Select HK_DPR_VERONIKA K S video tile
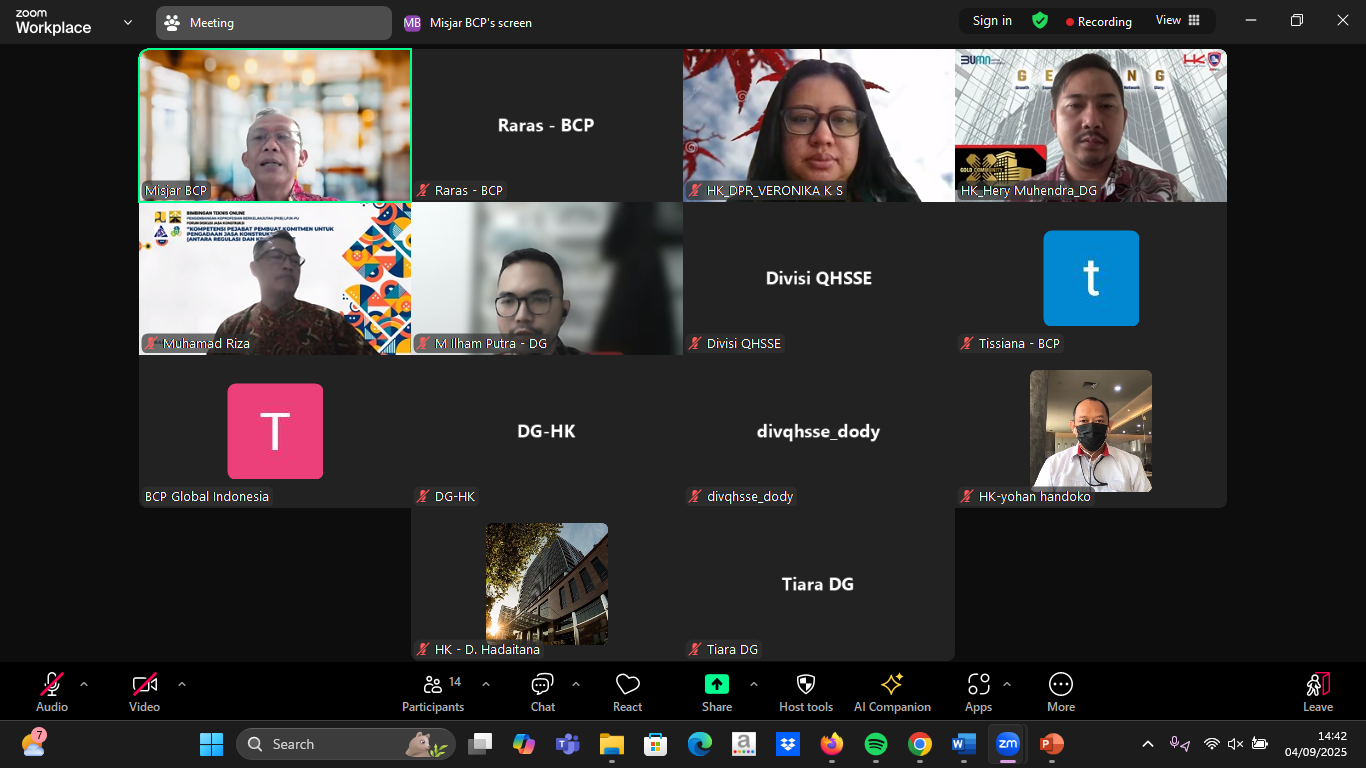This screenshot has height=768, width=1366. click(819, 125)
